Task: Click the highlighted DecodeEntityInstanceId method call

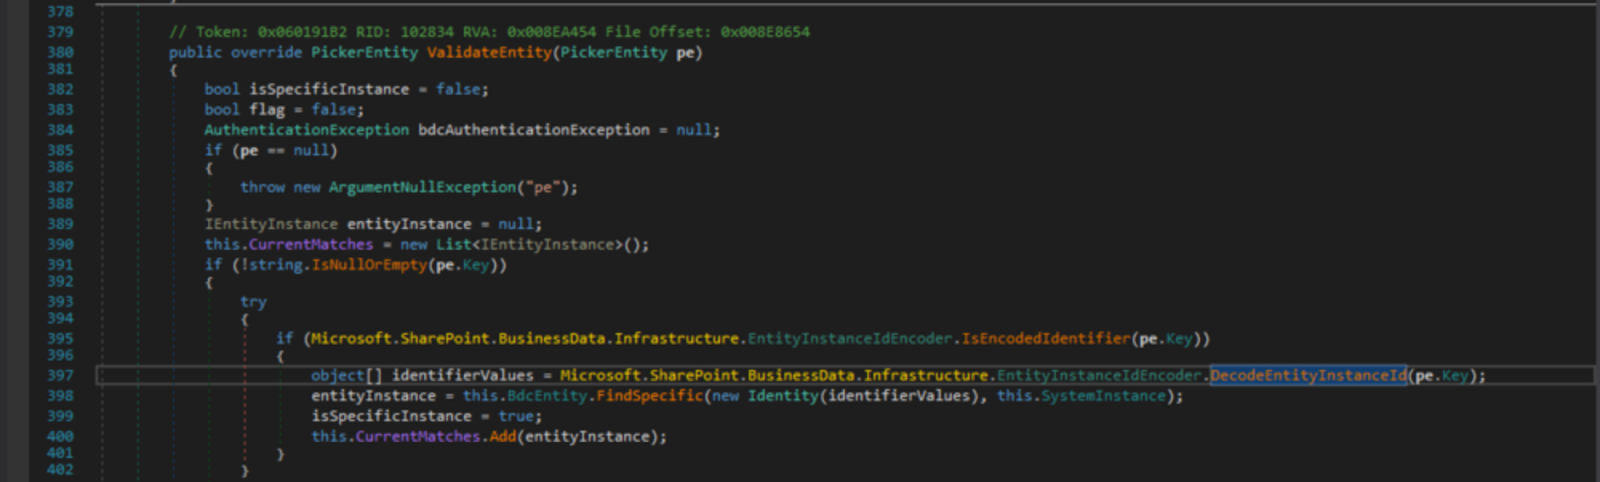Action: click(1307, 376)
